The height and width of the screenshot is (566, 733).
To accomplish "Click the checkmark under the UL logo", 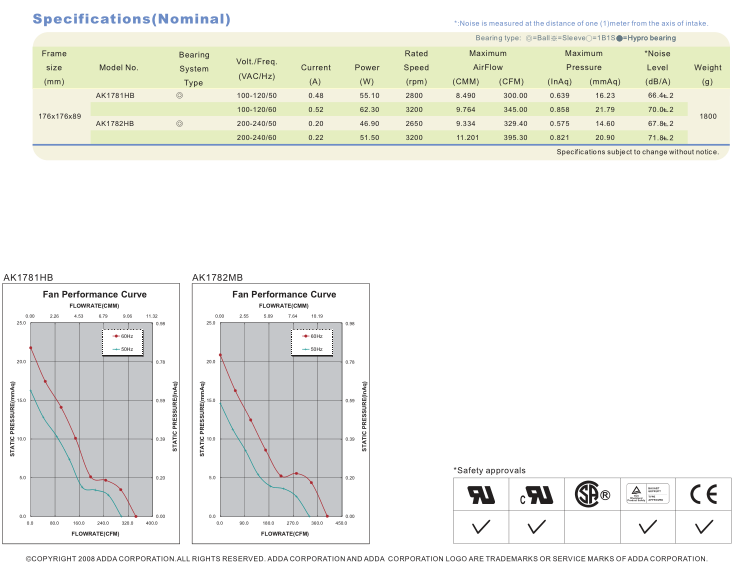I will [481, 527].
